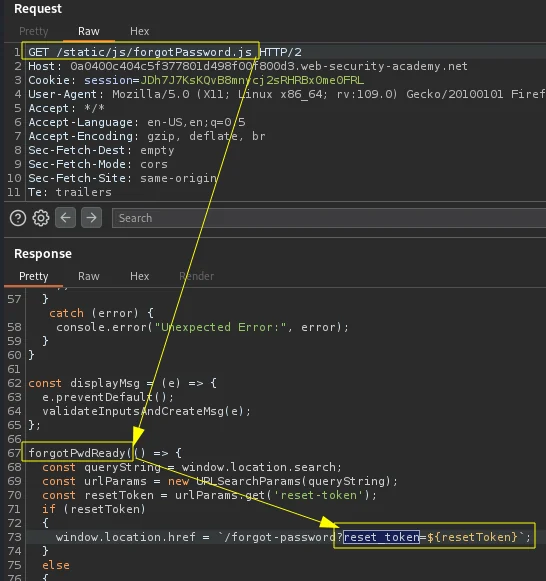The width and height of the screenshot is (546, 581).
Task: Open the Request Hex tab
Action: (140, 31)
